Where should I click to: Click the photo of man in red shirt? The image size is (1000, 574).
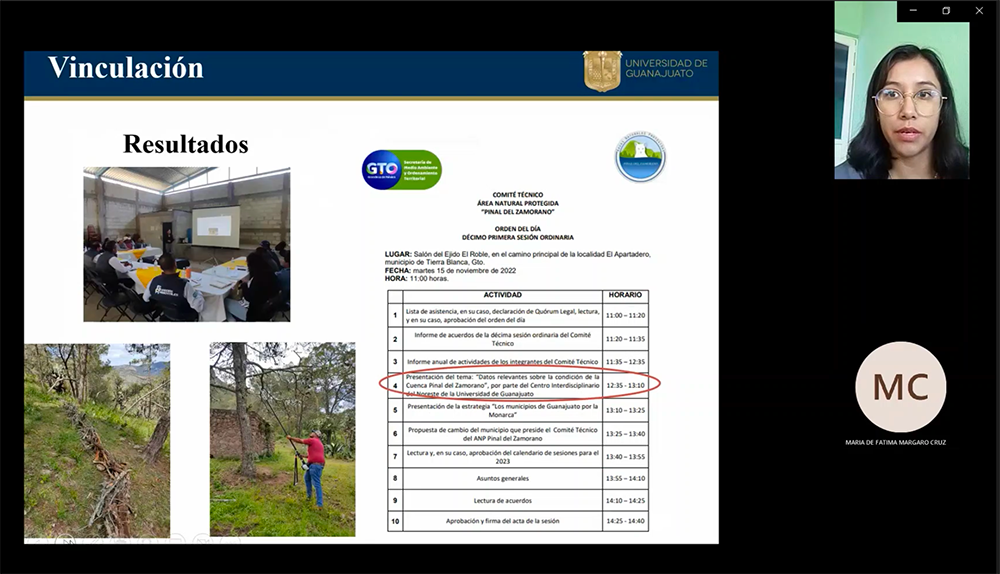[282, 440]
